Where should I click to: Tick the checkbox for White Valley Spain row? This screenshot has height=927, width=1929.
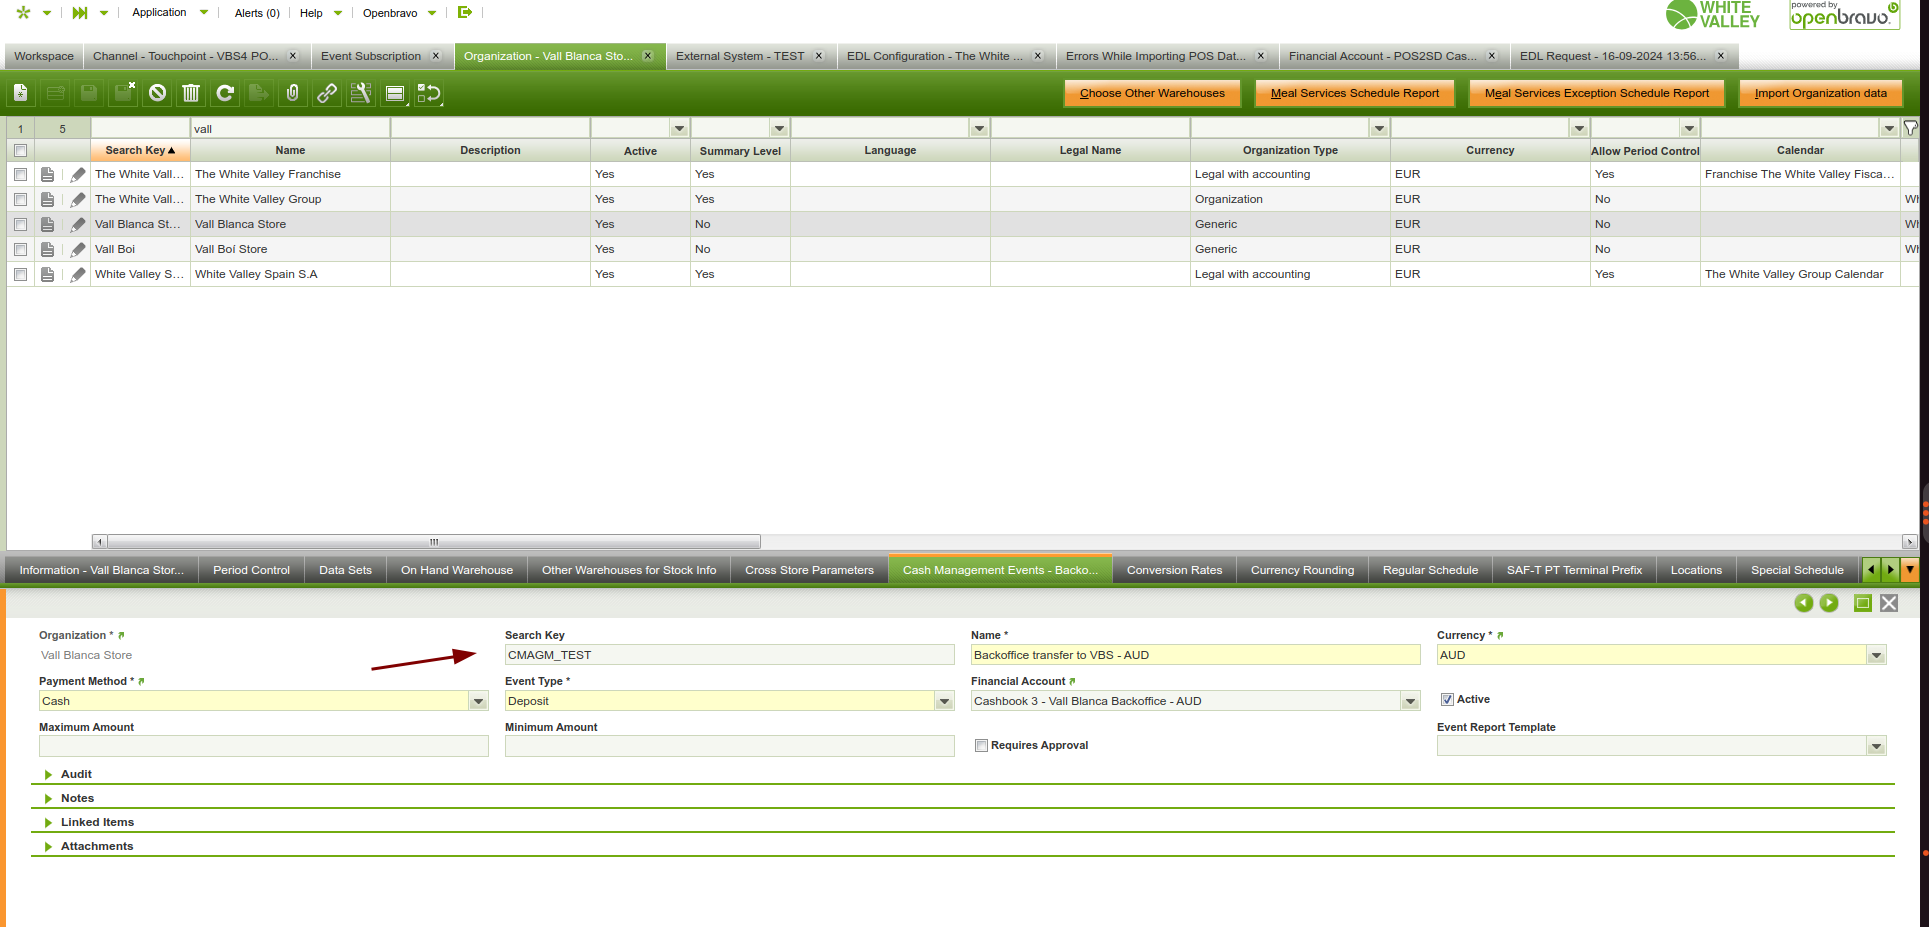coord(20,274)
